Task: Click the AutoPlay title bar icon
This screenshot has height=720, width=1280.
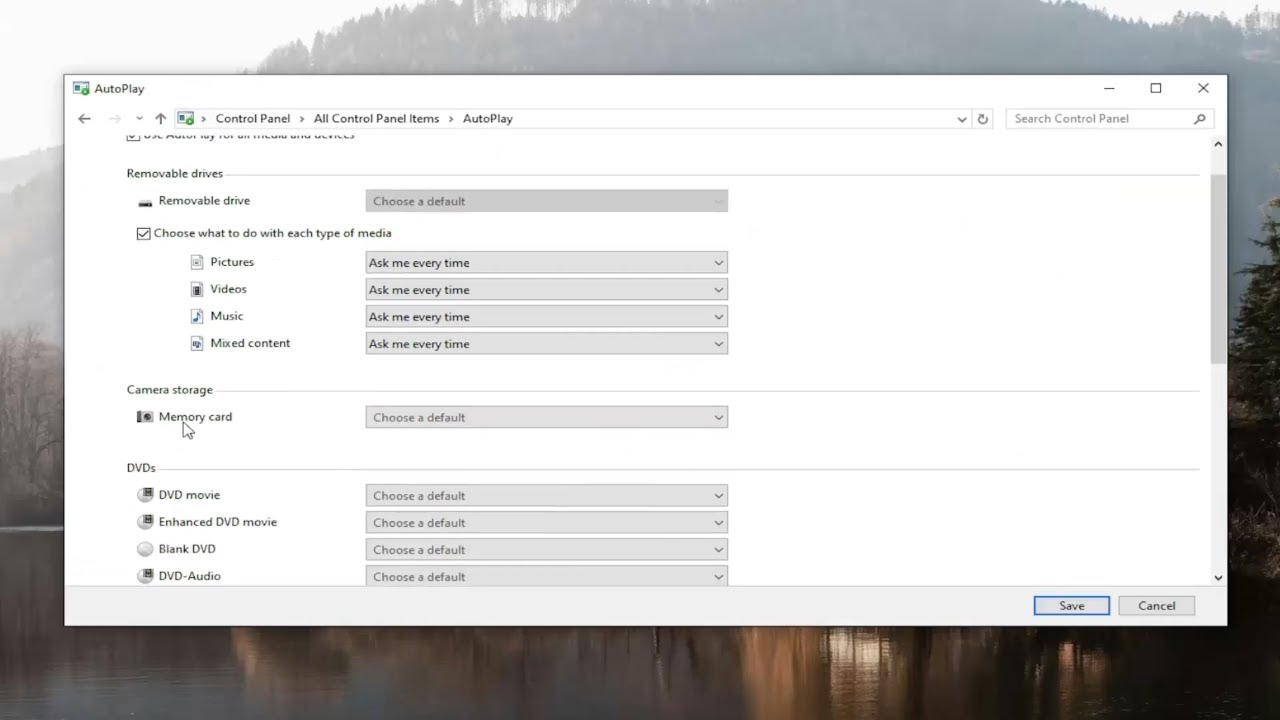Action: point(81,89)
